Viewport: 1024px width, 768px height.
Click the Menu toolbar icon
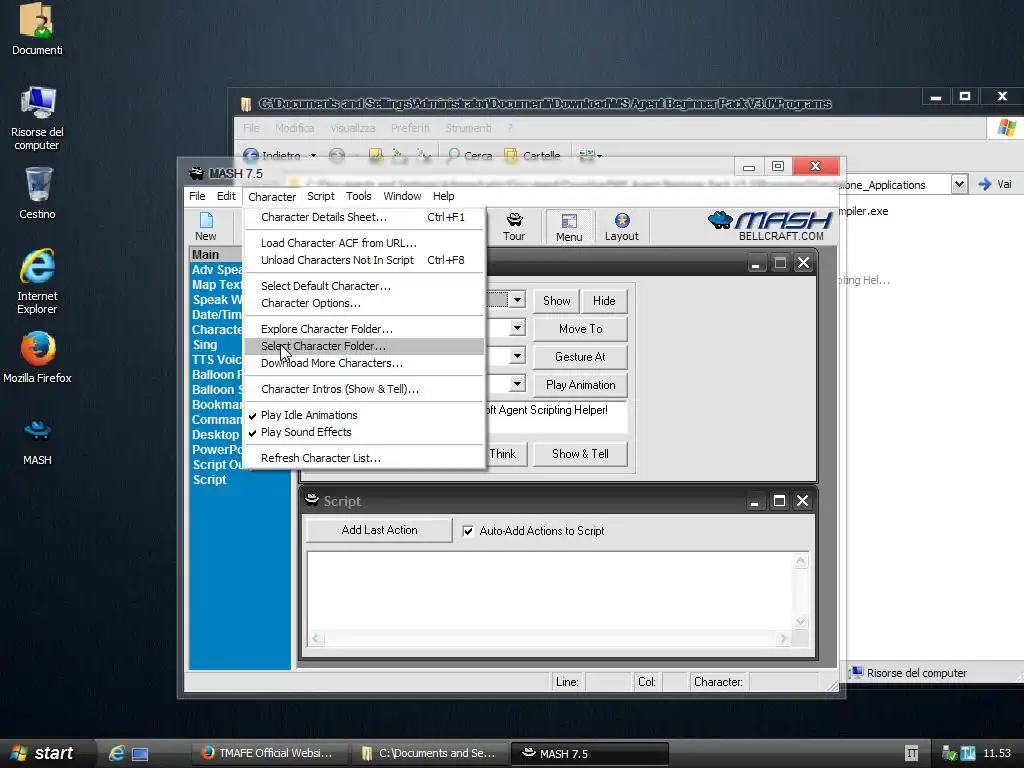coord(569,226)
